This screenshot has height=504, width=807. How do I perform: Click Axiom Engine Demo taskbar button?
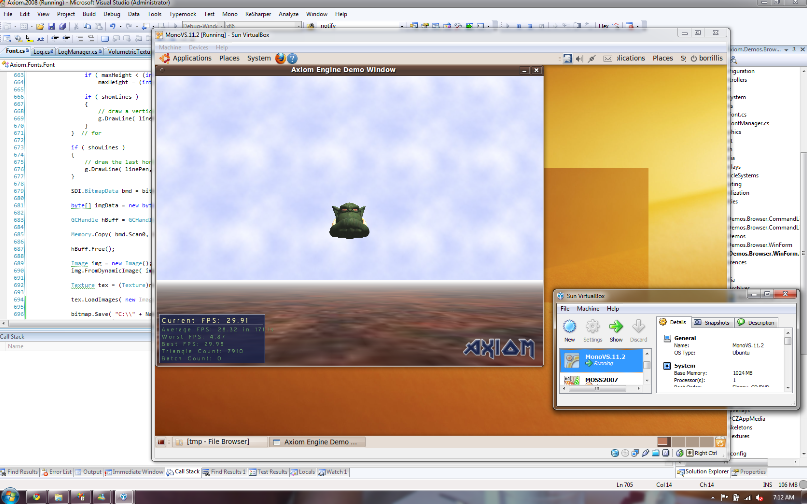pyautogui.click(x=318, y=442)
